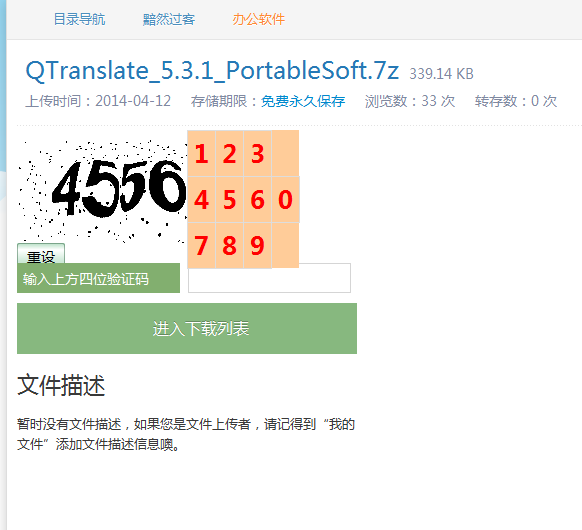Click keypad digit 4
This screenshot has width=582, height=530.
202,200
